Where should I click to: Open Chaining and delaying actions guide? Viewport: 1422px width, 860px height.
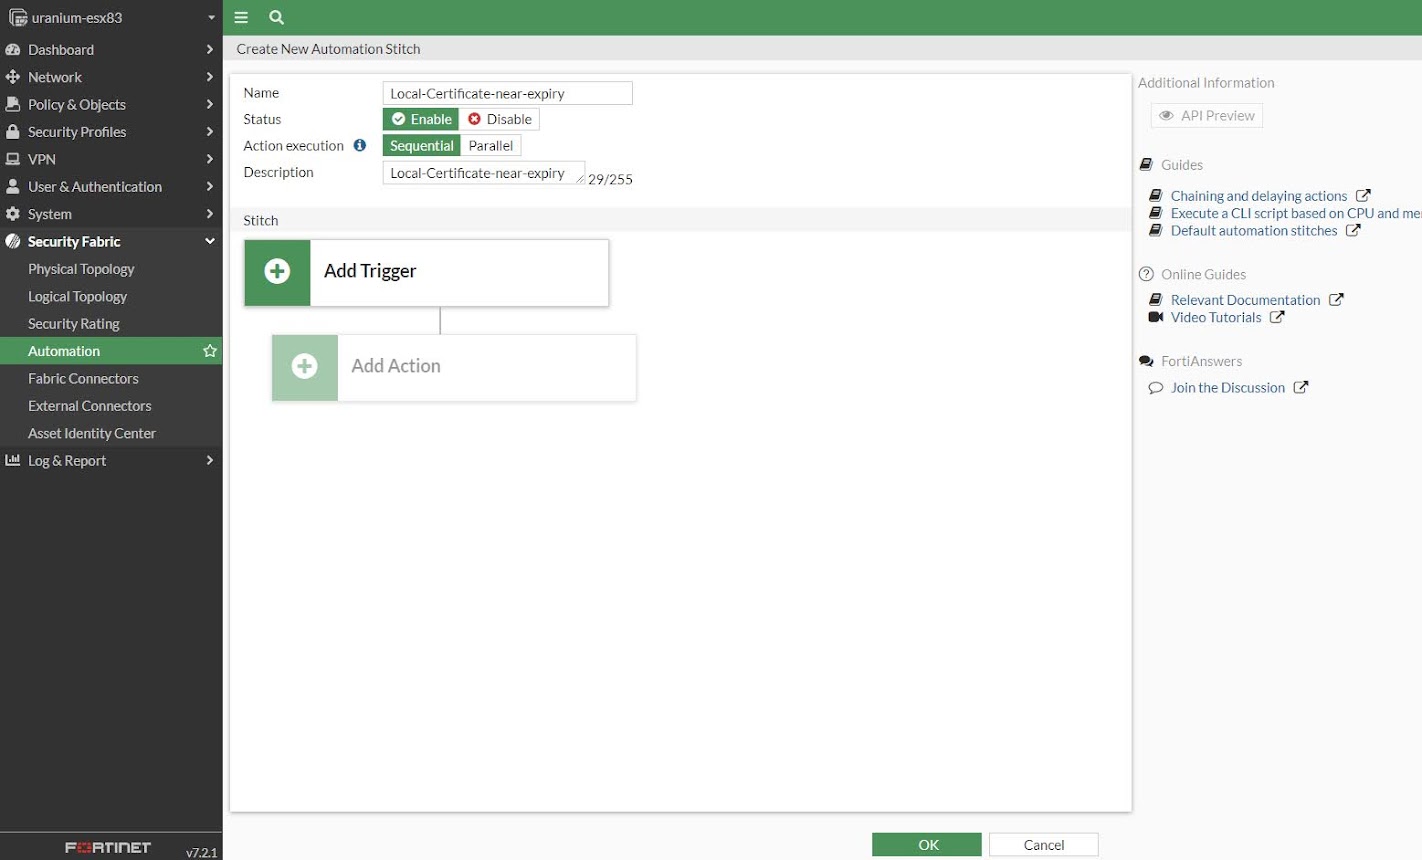[x=1259, y=196]
